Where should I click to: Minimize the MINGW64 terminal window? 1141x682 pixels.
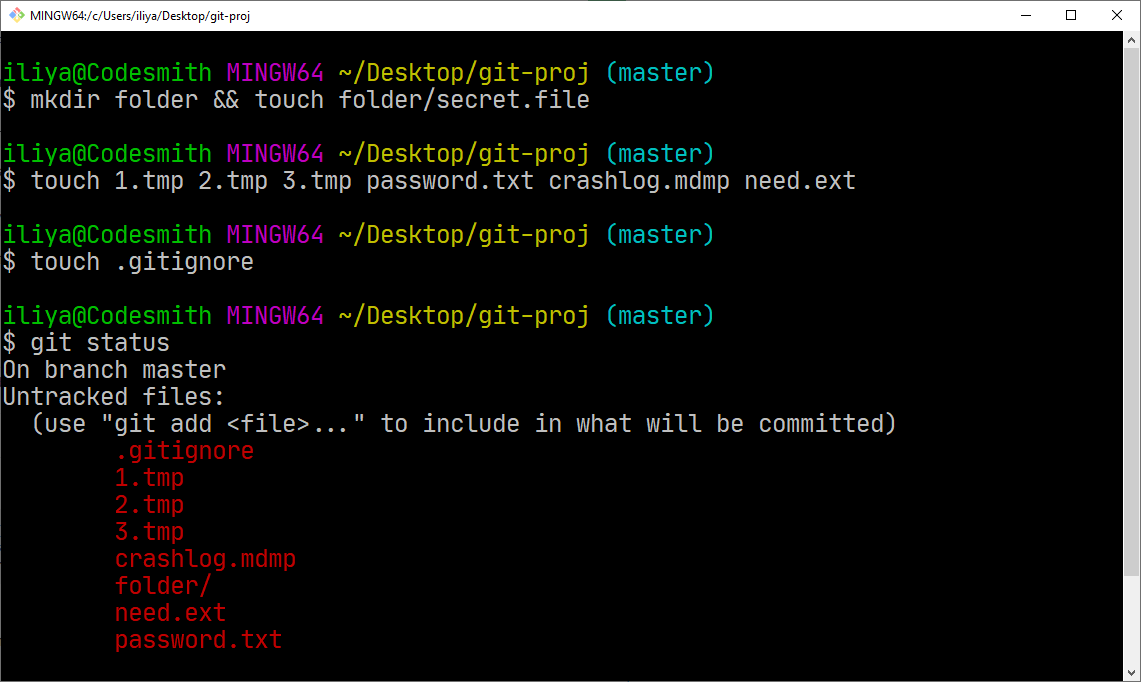1026,15
